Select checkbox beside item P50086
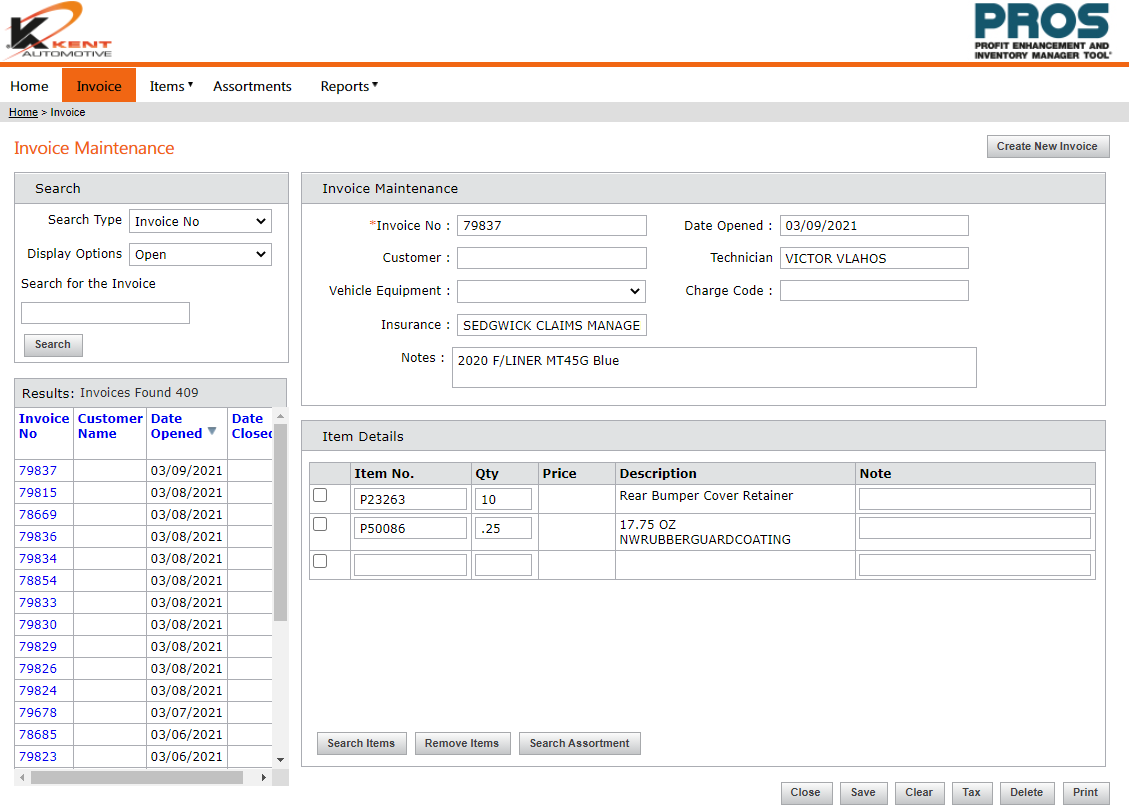Screen dimensions: 1129x809 [320, 524]
